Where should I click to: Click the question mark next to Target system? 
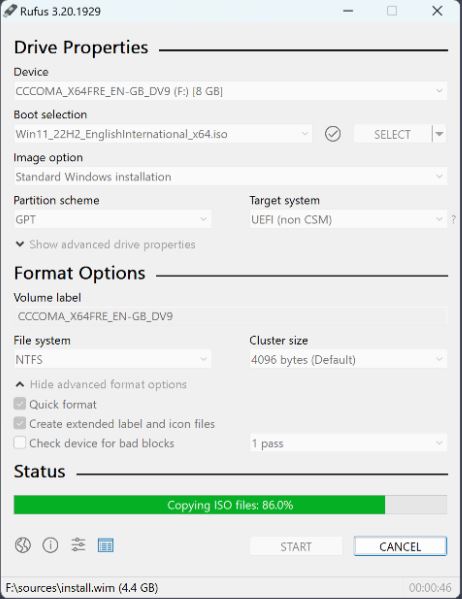point(453,220)
